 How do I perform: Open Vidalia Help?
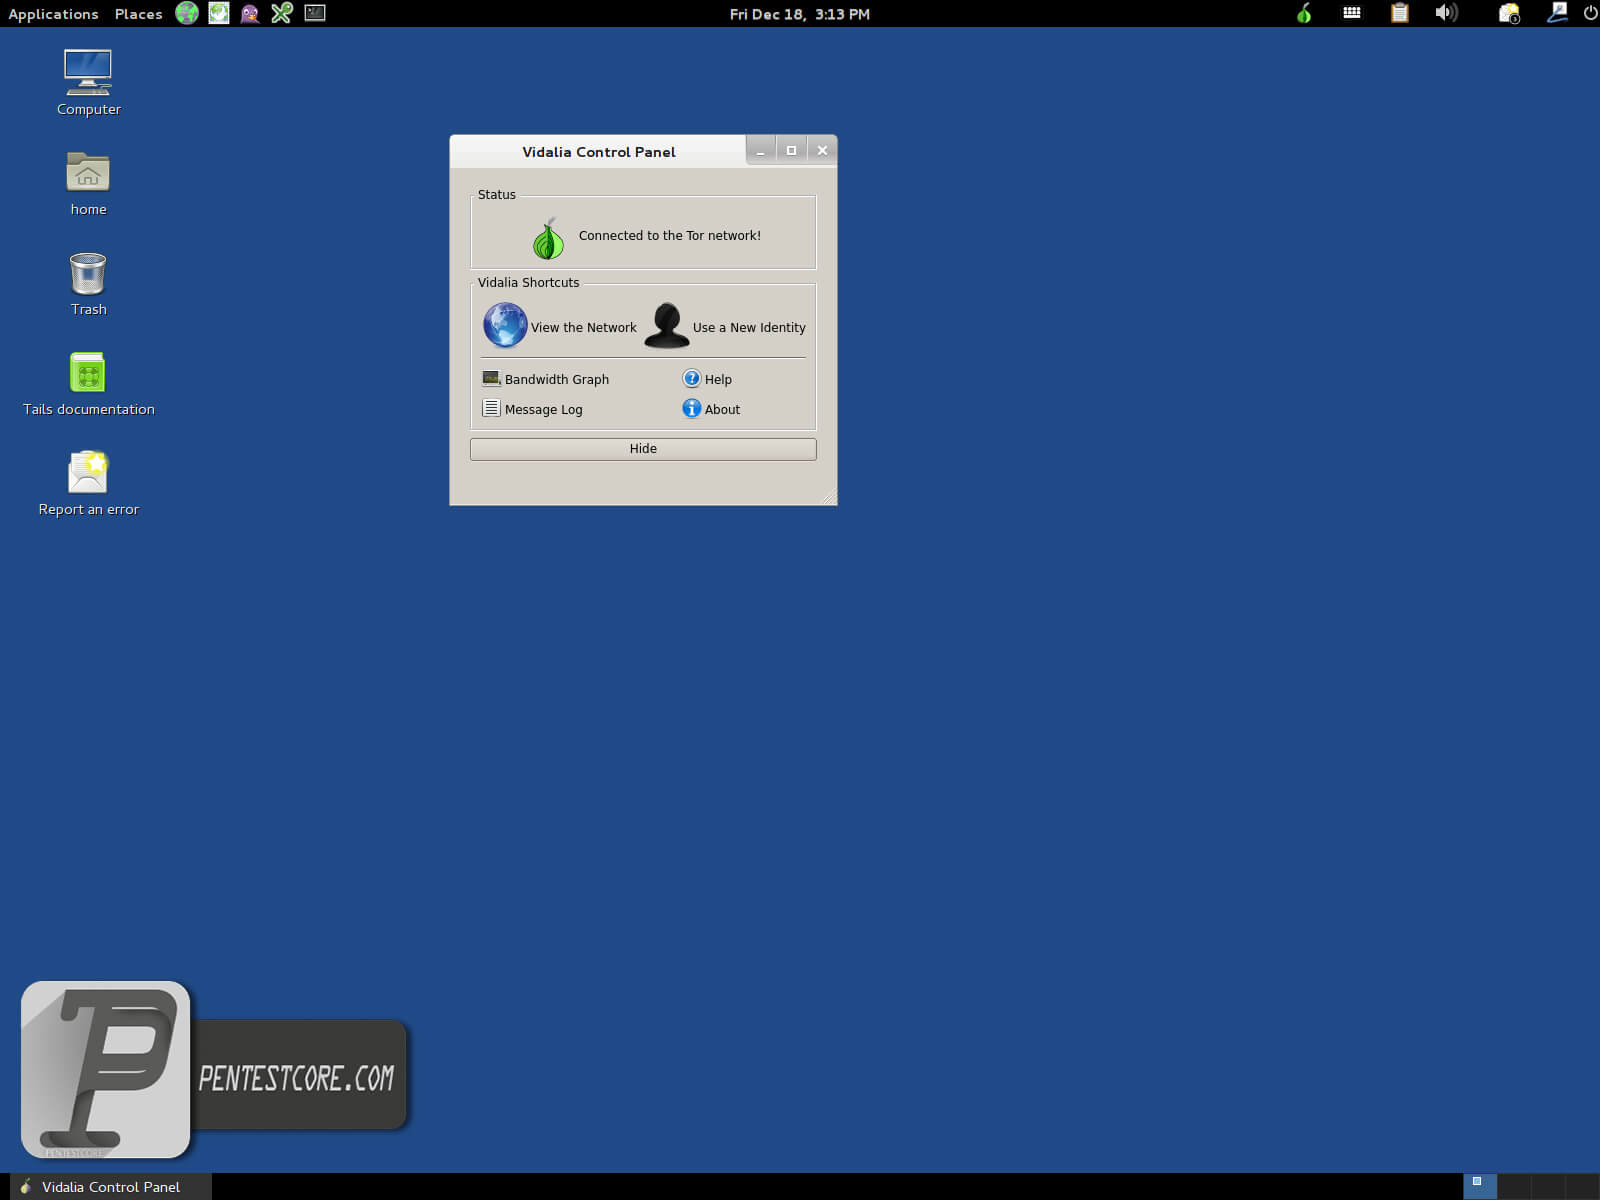[x=707, y=379]
